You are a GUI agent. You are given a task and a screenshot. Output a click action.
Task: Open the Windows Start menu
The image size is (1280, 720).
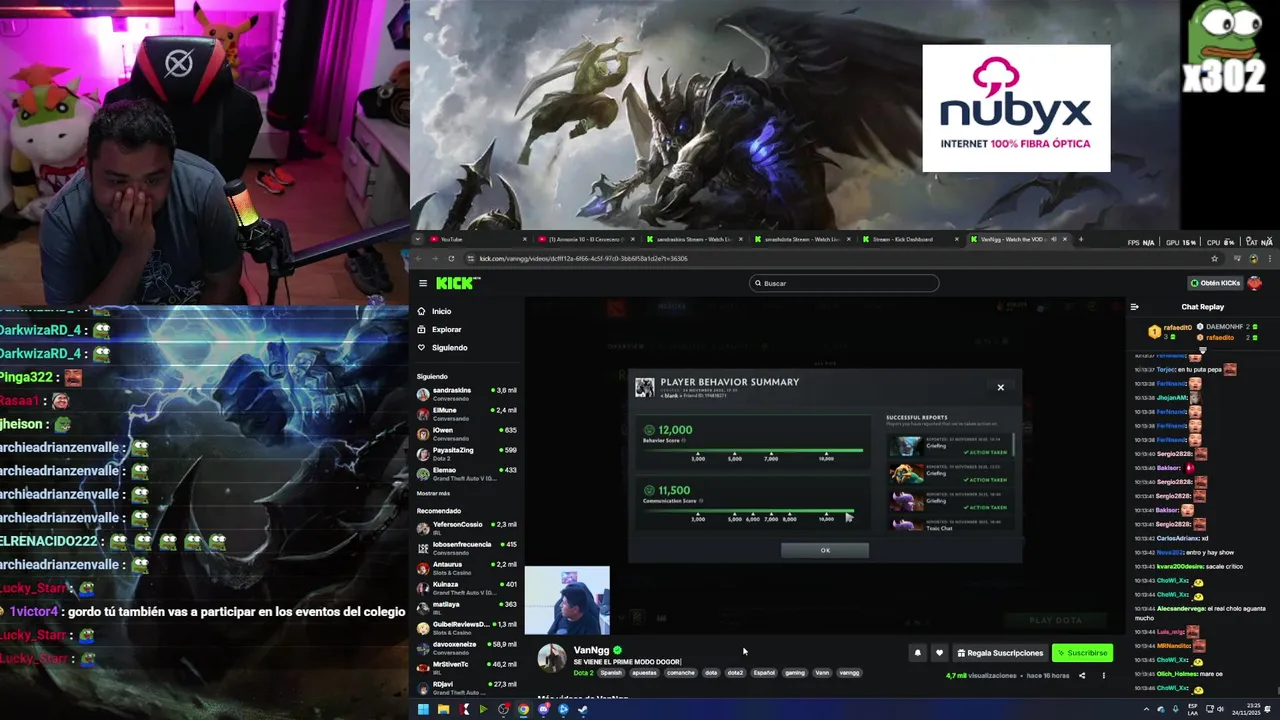click(x=423, y=710)
